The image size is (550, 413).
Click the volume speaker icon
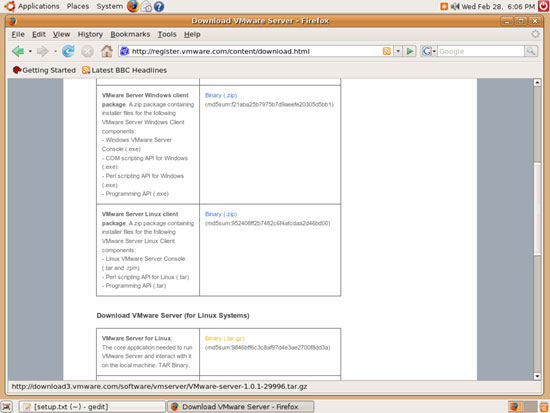(455, 6)
